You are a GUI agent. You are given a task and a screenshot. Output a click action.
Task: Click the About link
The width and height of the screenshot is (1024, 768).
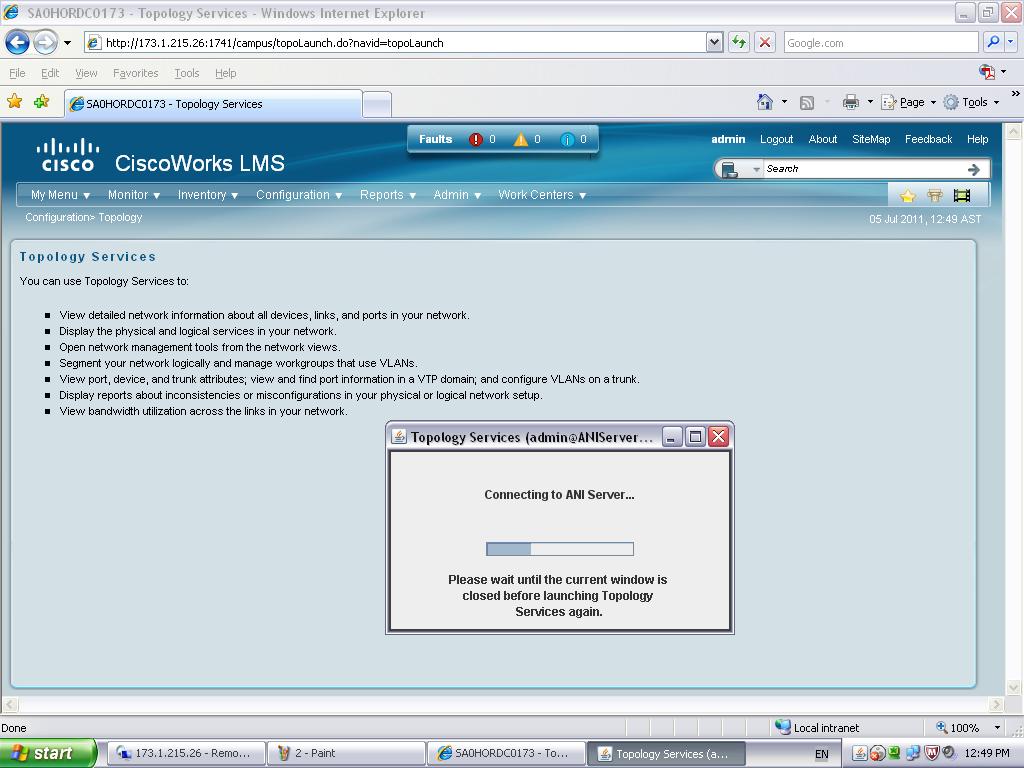[823, 139]
